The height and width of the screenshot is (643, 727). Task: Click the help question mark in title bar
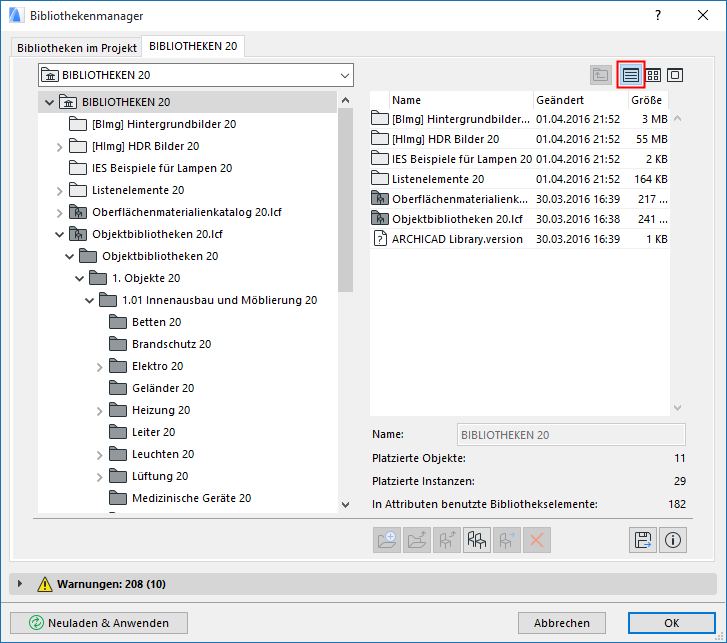point(658,15)
